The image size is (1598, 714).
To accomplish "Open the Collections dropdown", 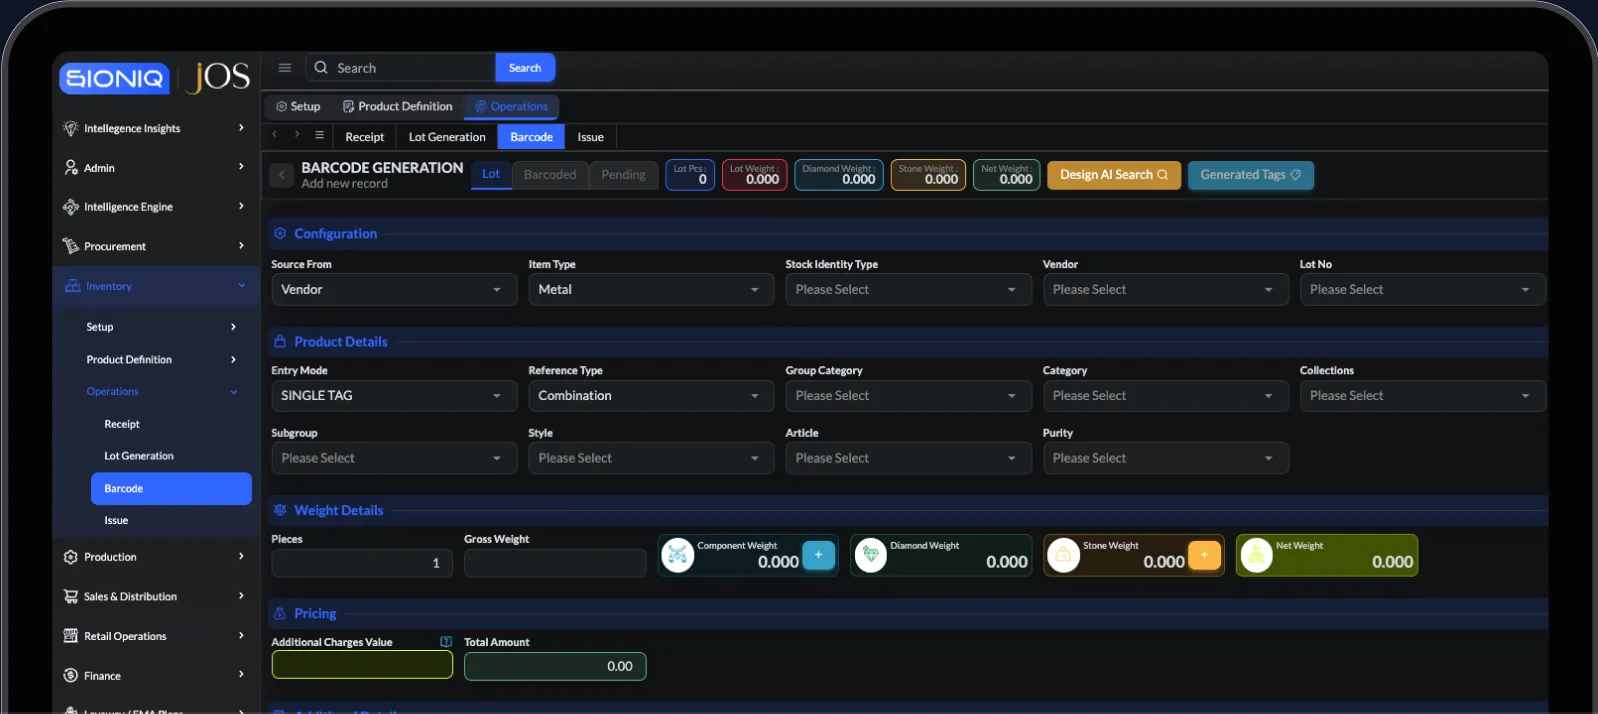I will [1422, 396].
